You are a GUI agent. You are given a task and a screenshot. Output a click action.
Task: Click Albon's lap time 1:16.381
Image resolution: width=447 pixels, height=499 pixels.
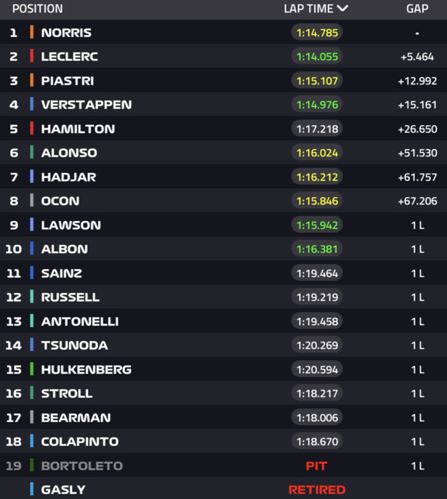pos(317,249)
